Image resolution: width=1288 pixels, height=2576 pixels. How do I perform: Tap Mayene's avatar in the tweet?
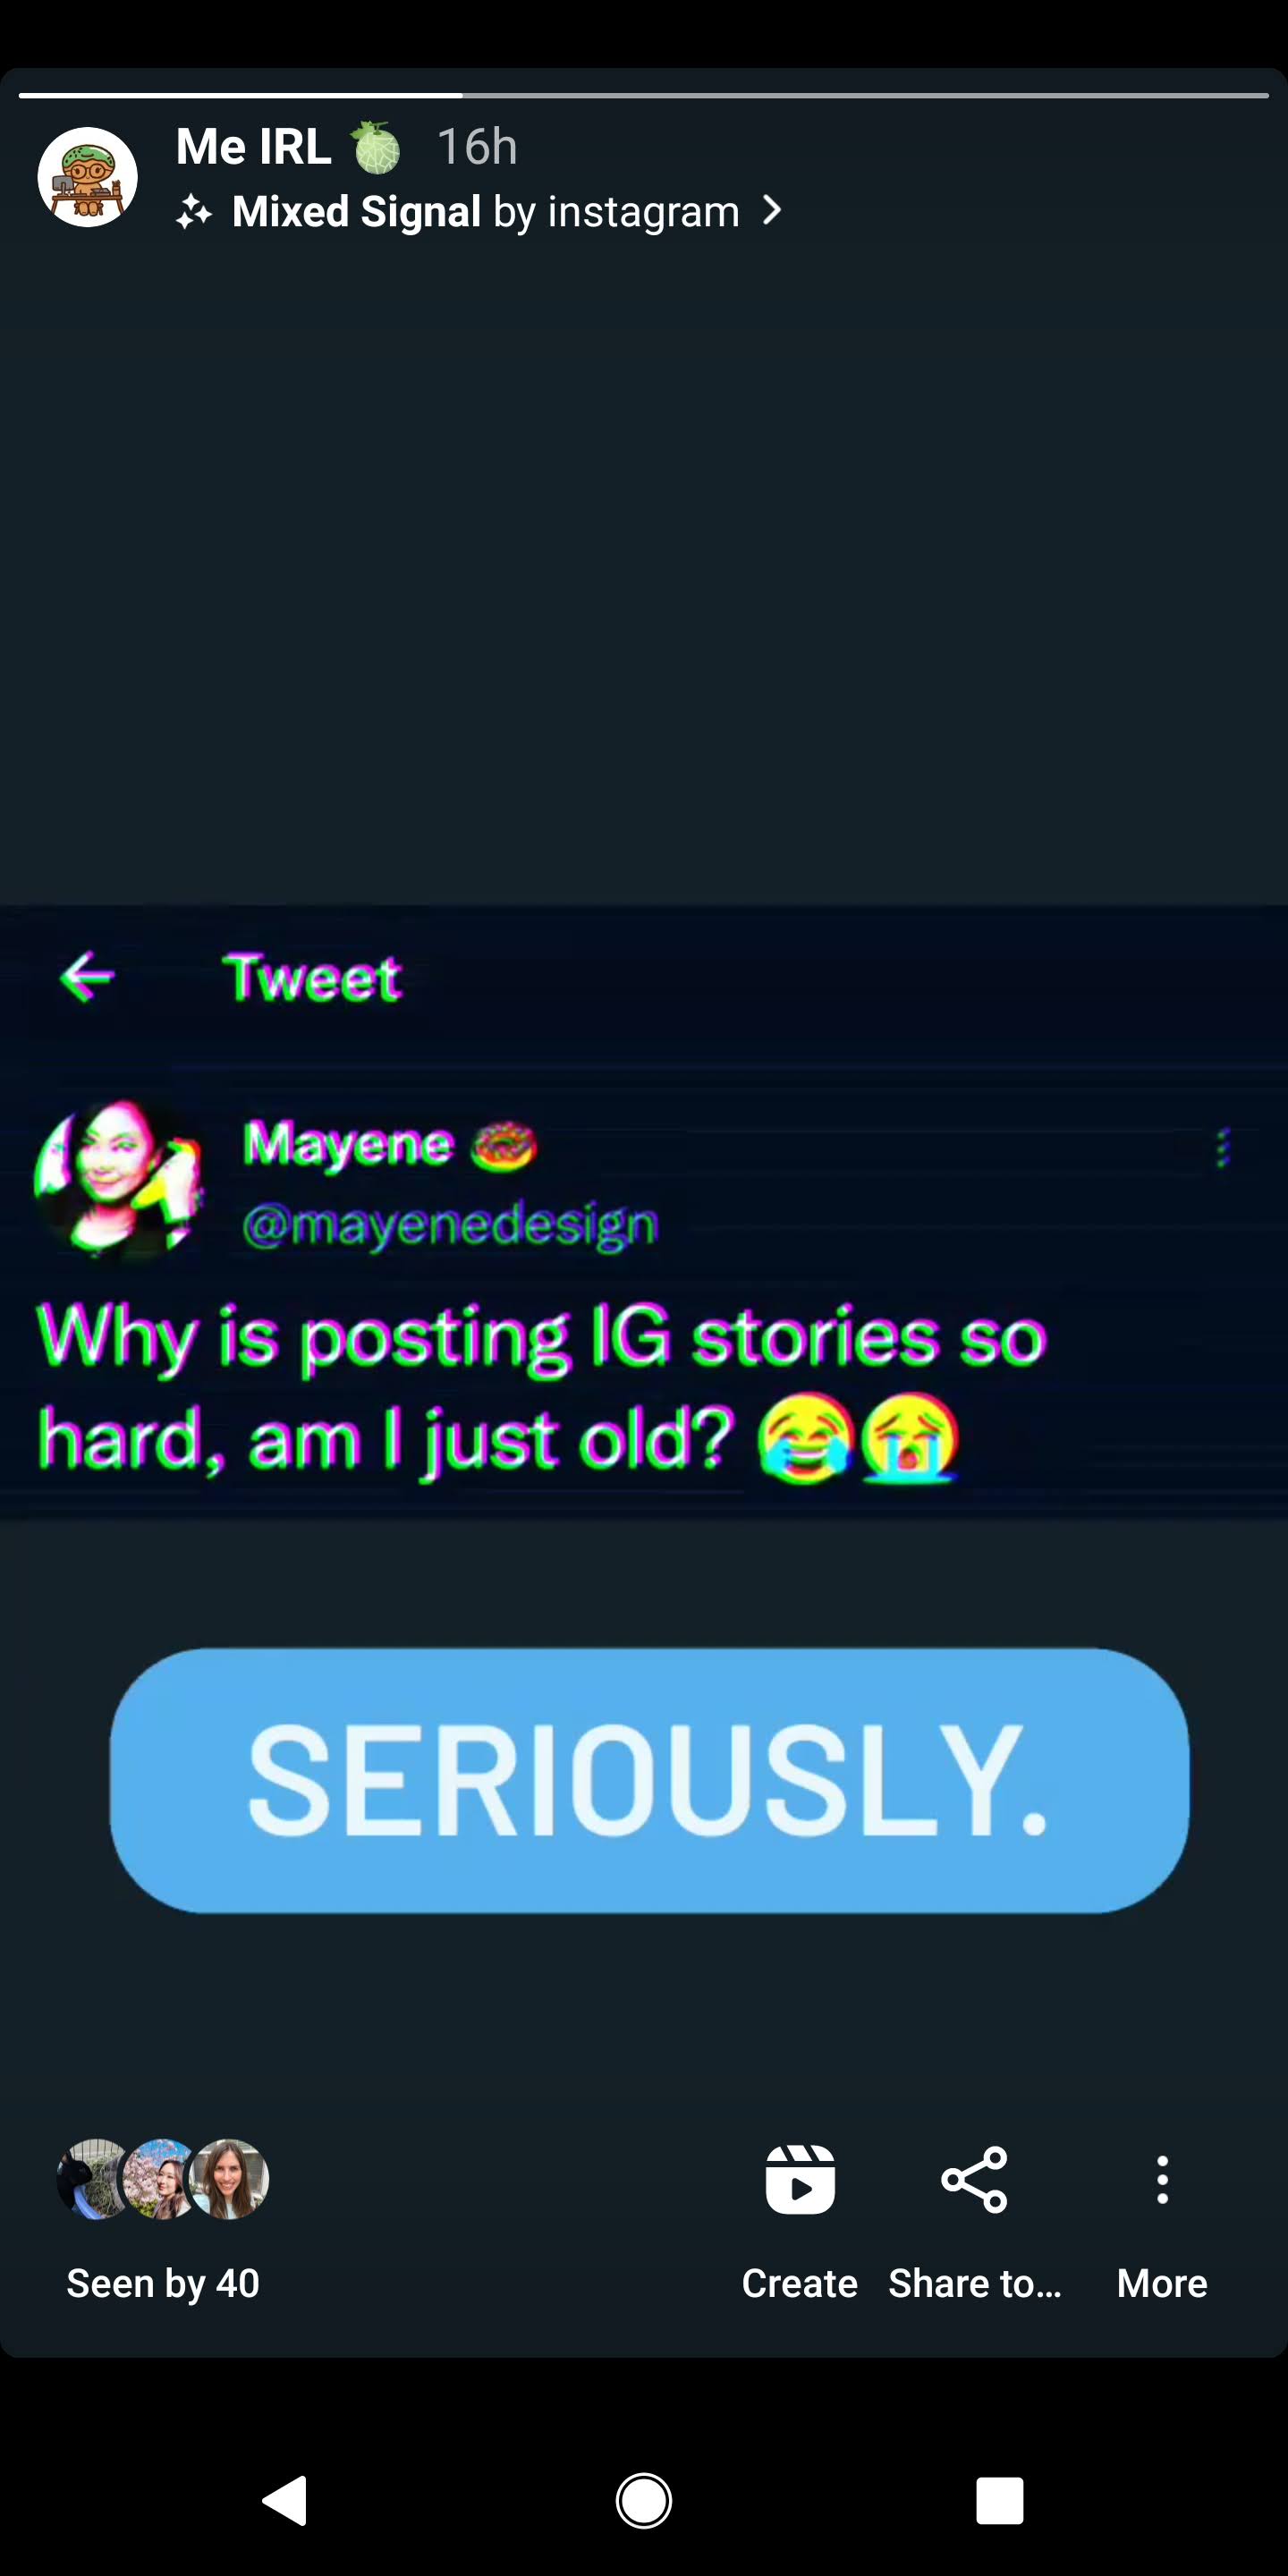118,1180
